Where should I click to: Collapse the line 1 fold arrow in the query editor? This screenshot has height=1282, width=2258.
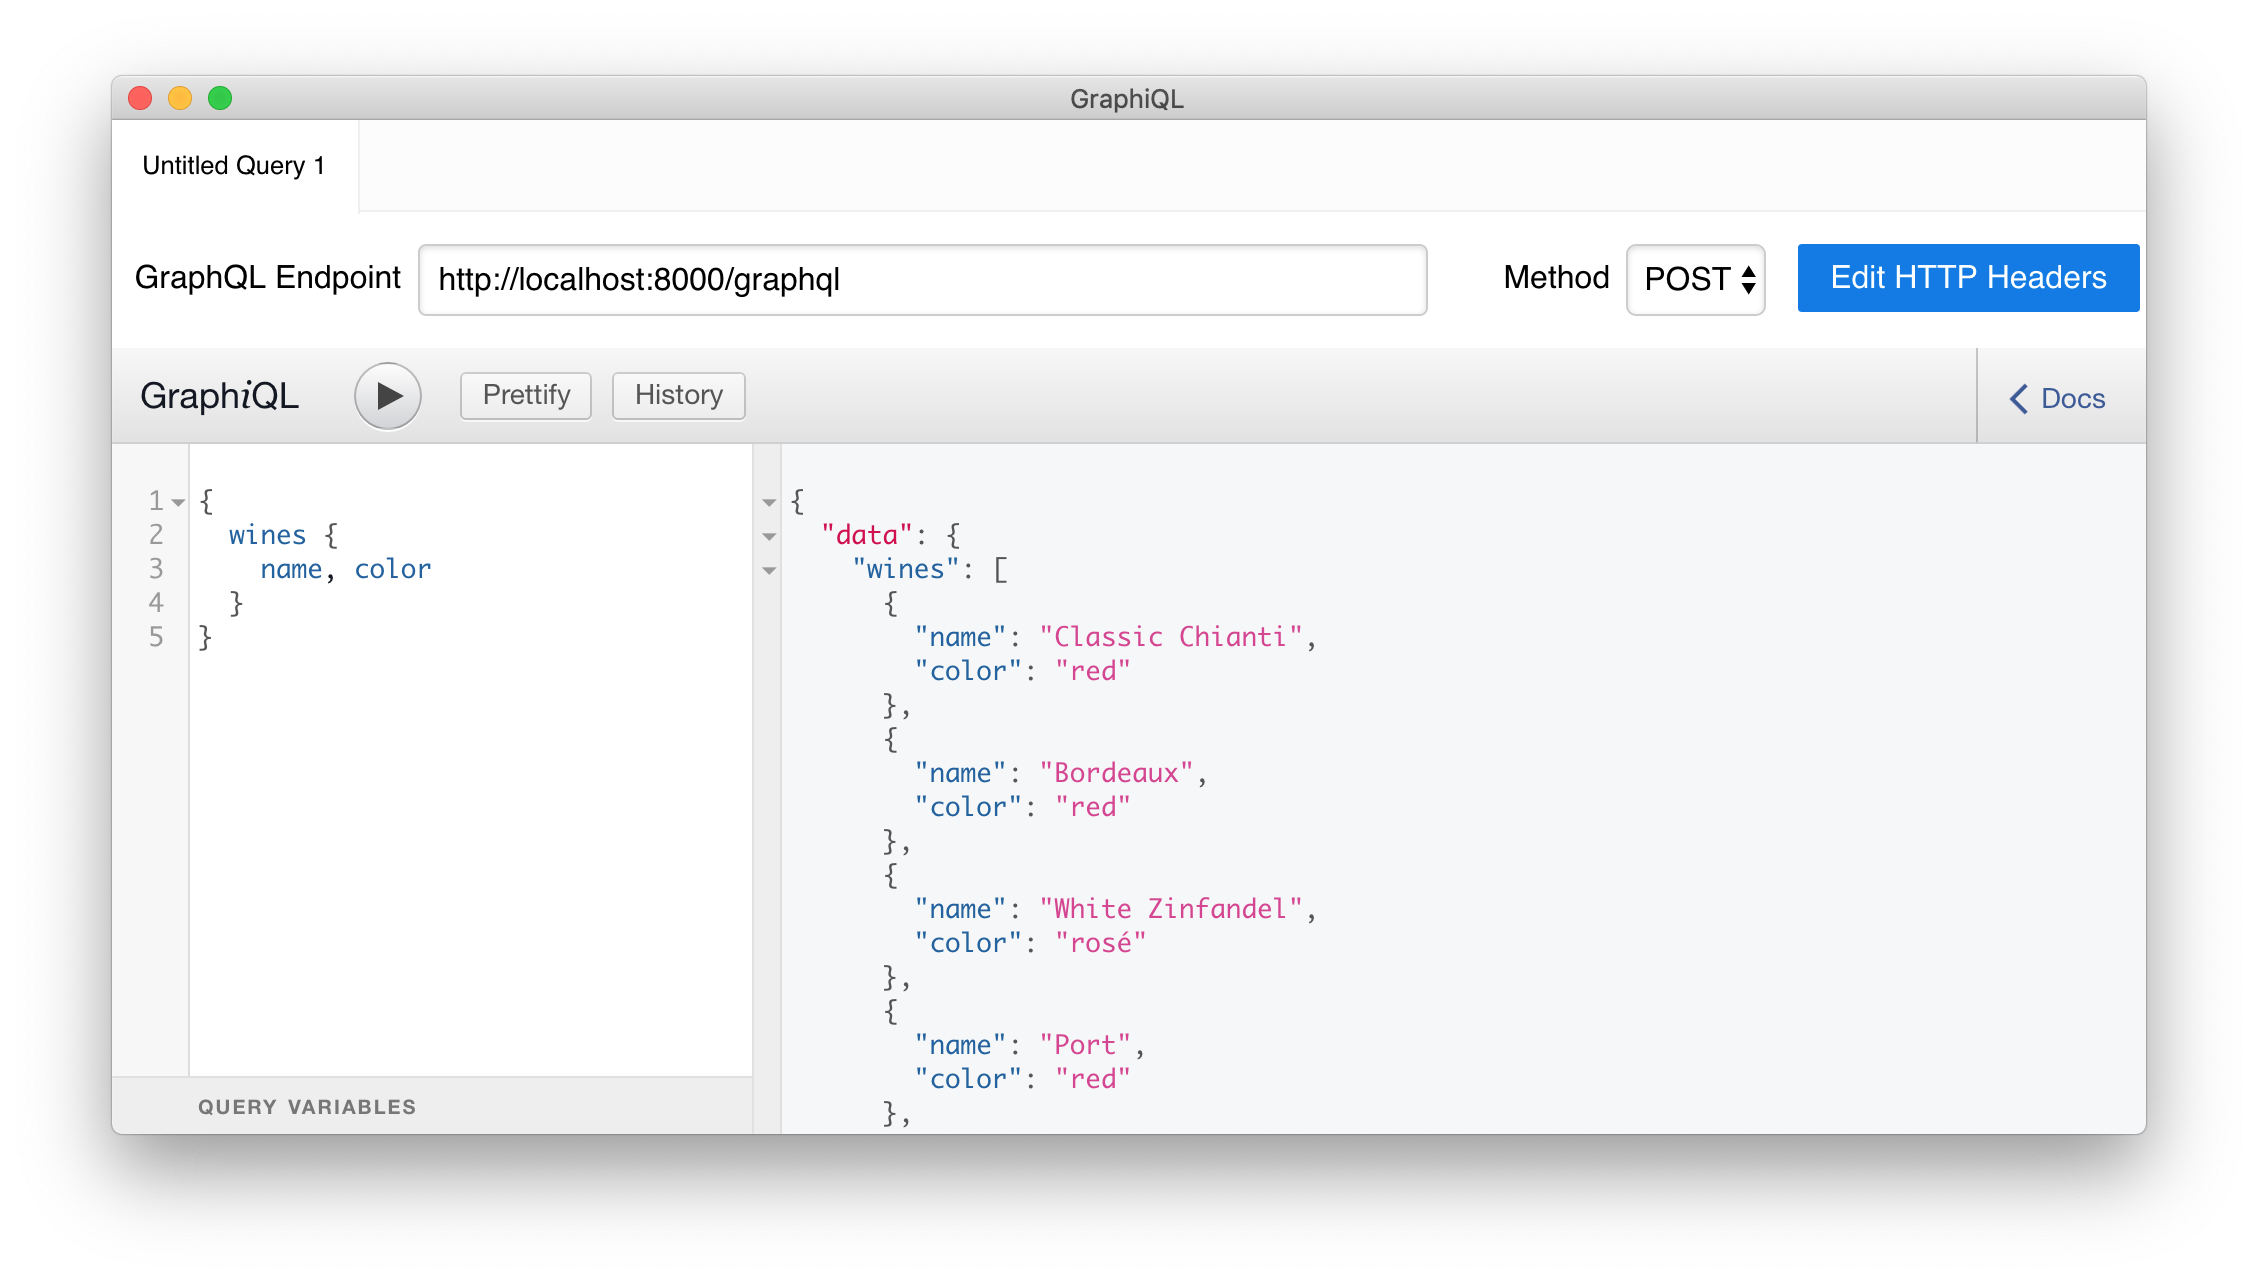[178, 502]
